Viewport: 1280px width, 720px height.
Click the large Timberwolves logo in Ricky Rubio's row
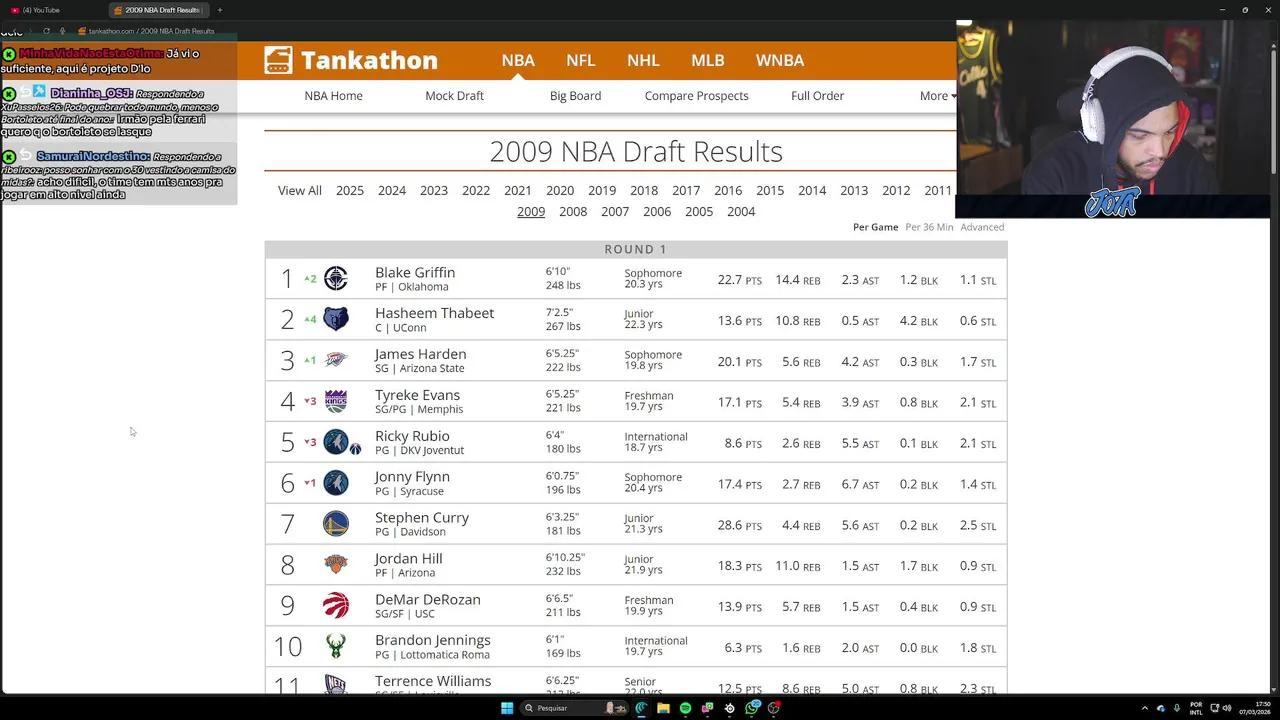click(x=335, y=442)
